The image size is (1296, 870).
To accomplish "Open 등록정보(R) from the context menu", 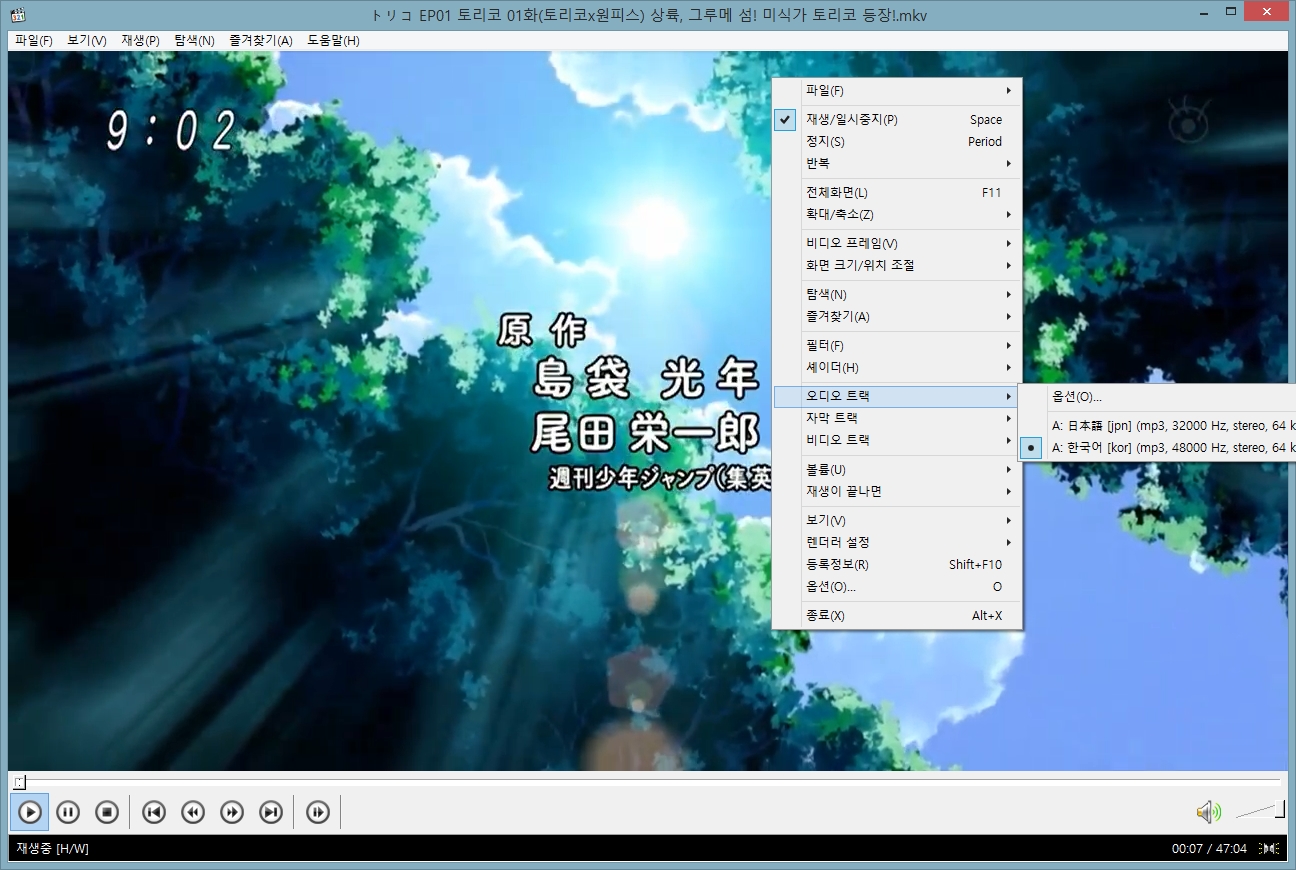I will click(x=897, y=564).
